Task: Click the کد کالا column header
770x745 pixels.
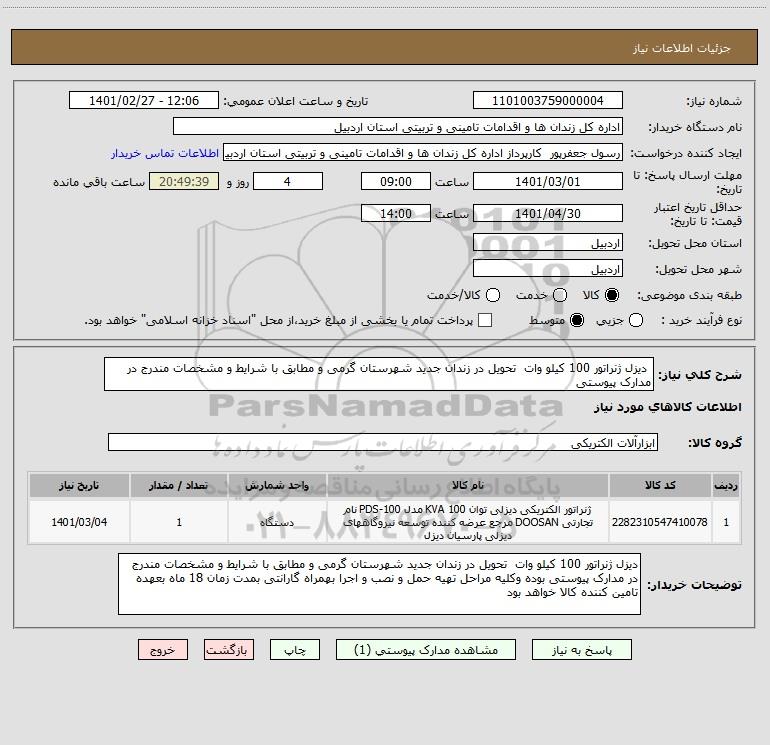Action: click(x=660, y=486)
